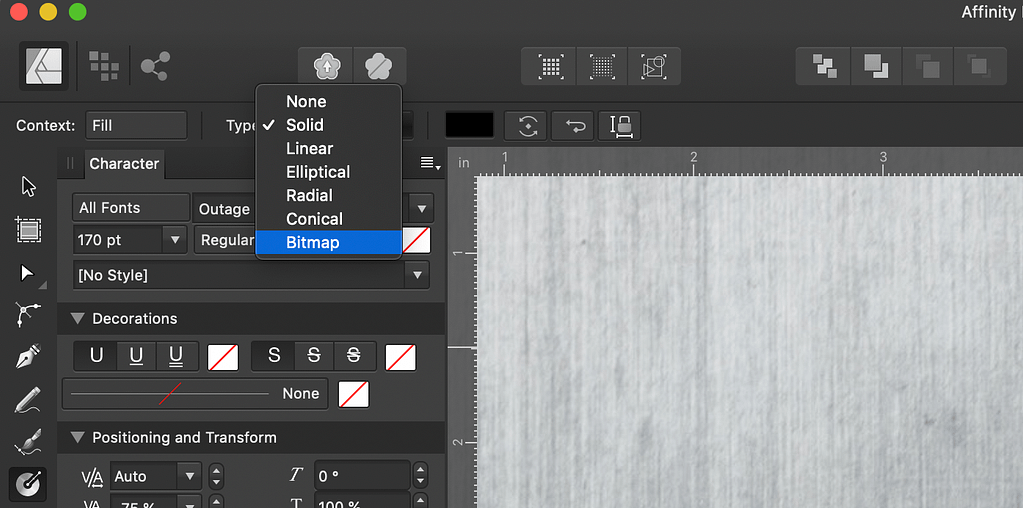Collapse the Decorations section
1023x508 pixels.
pos(78,319)
